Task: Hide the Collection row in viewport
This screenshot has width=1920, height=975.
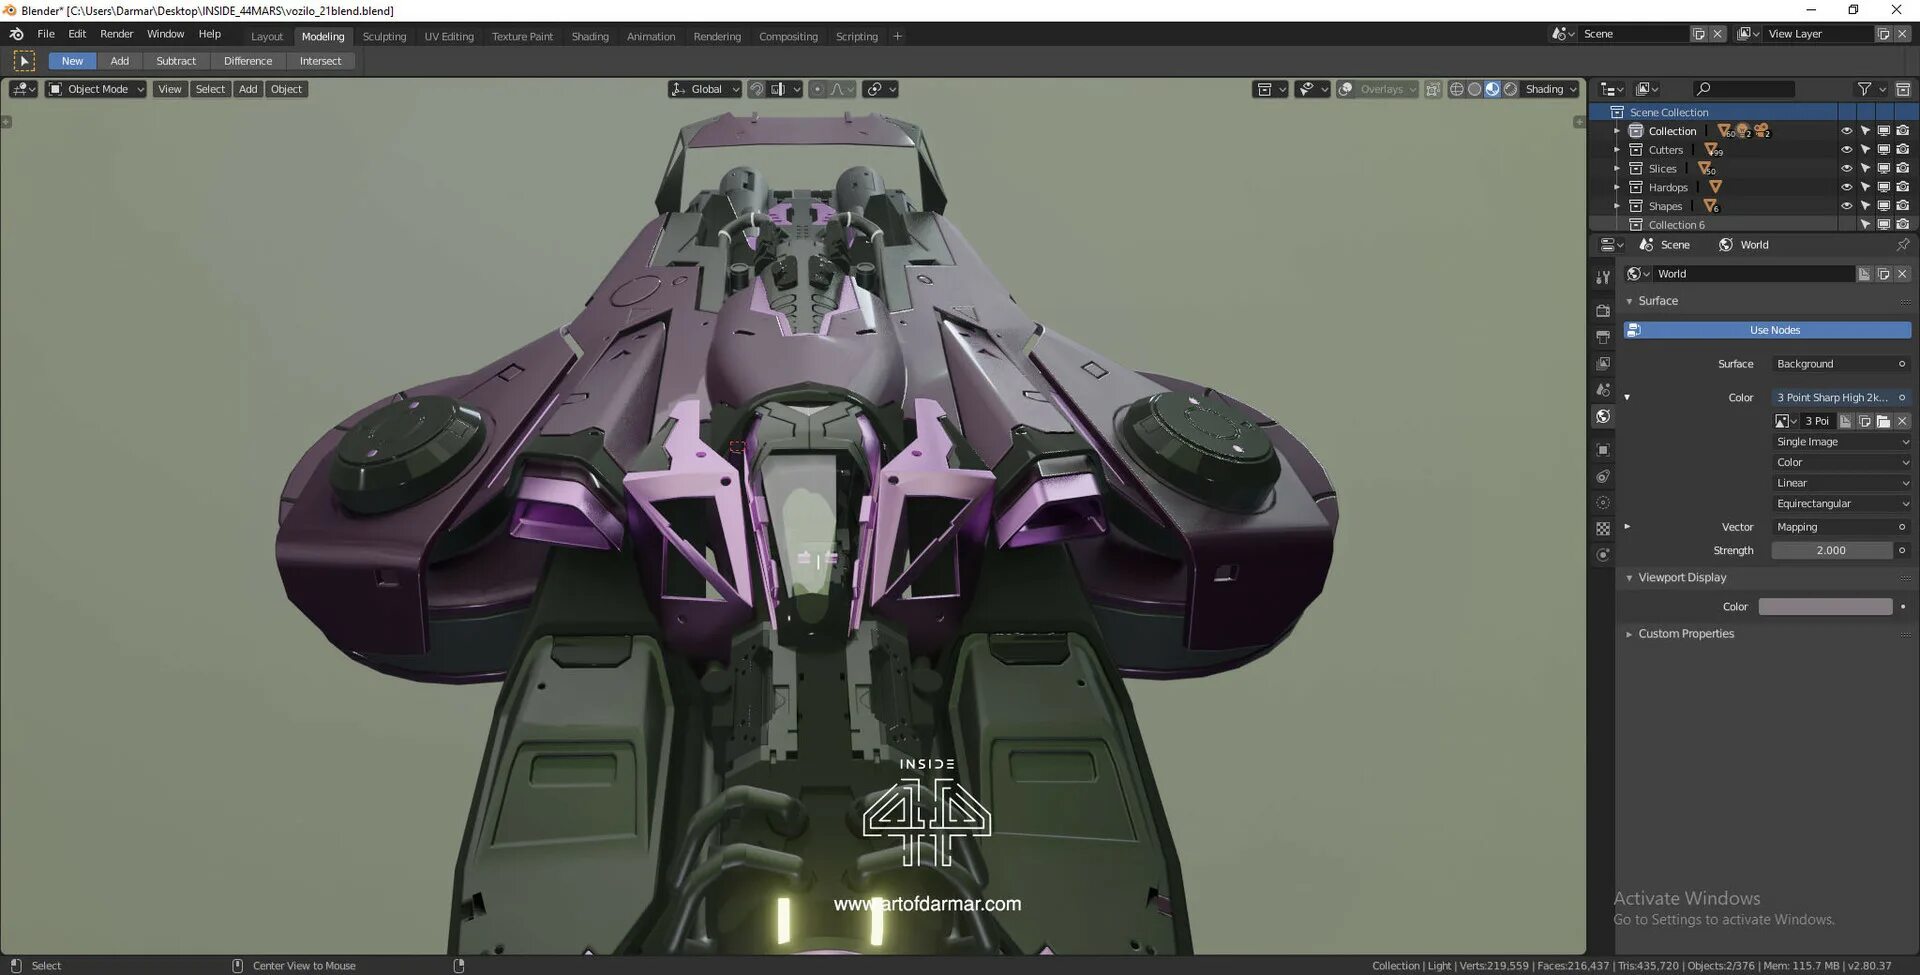Action: point(1846,131)
